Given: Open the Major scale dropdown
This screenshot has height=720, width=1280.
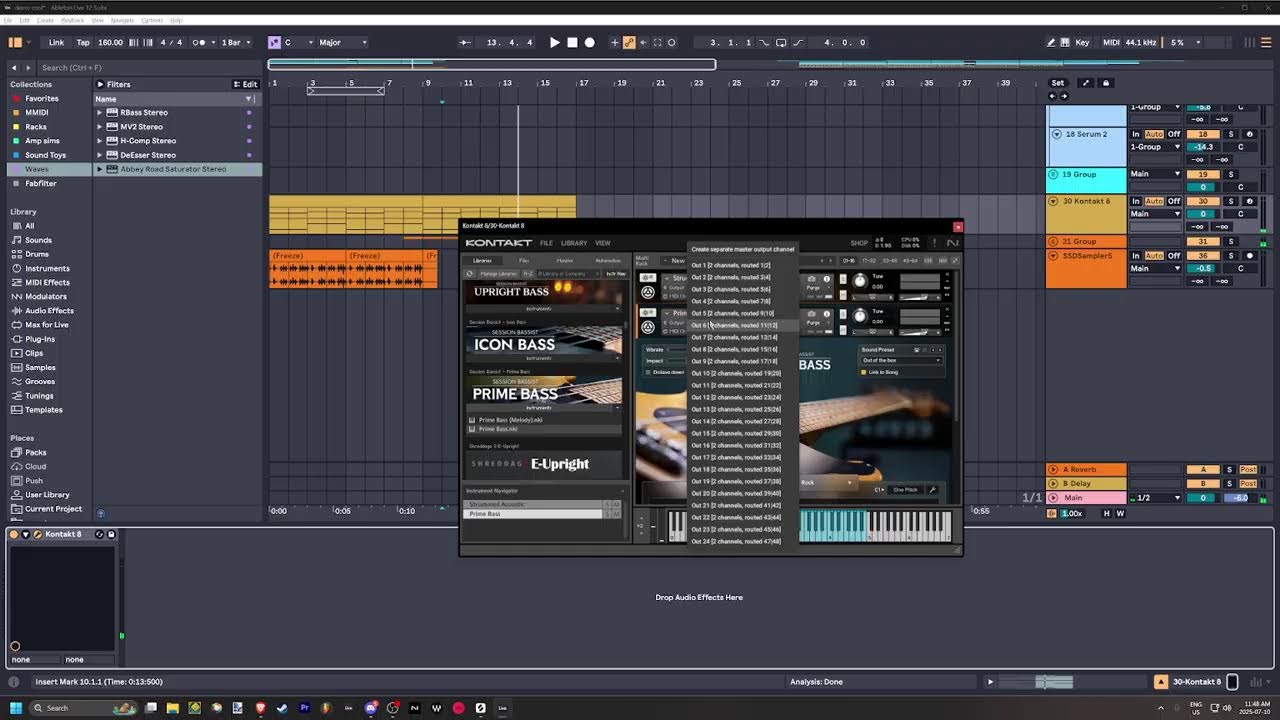Looking at the screenshot, I should 342,42.
